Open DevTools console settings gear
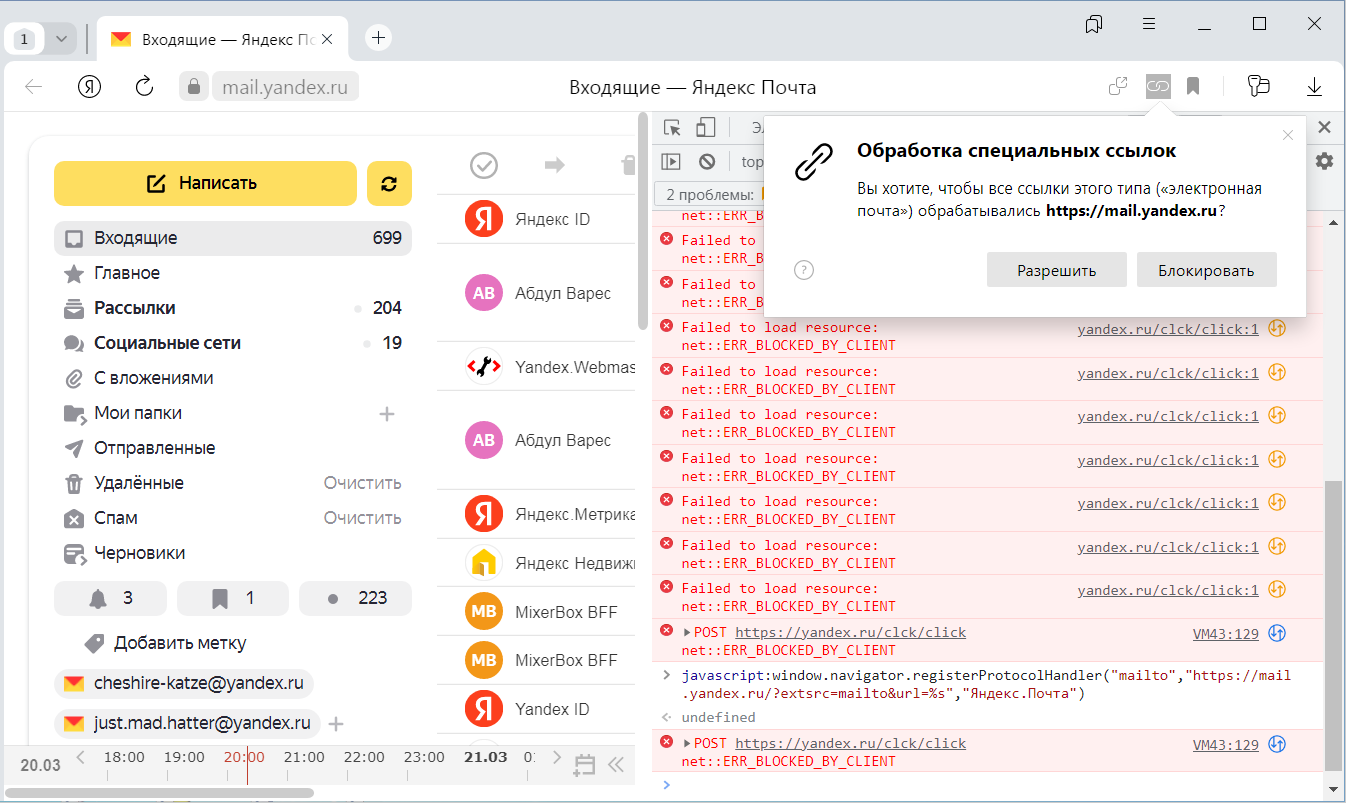Viewport: 1346px width, 803px height. (1324, 161)
